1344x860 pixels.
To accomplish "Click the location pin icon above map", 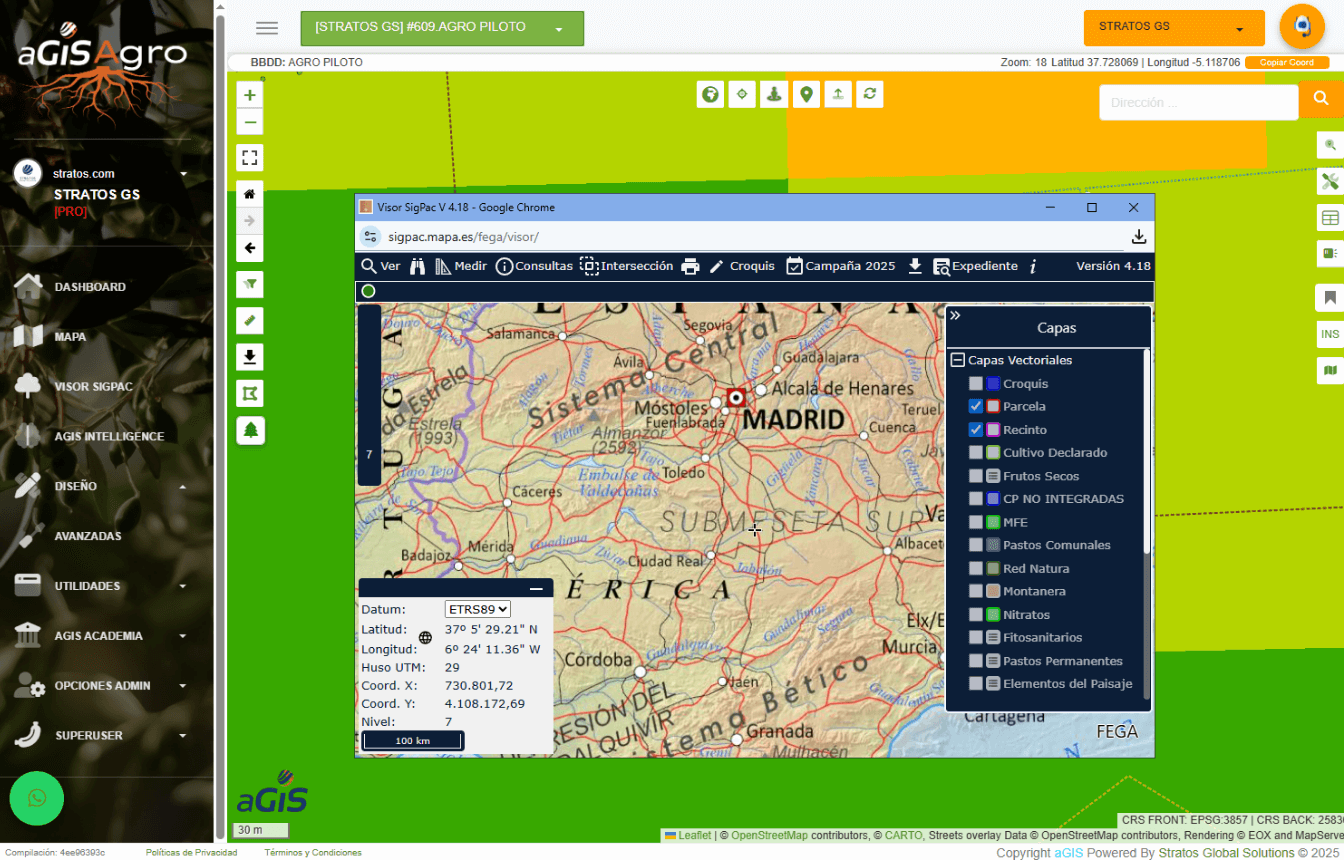I will 806,94.
